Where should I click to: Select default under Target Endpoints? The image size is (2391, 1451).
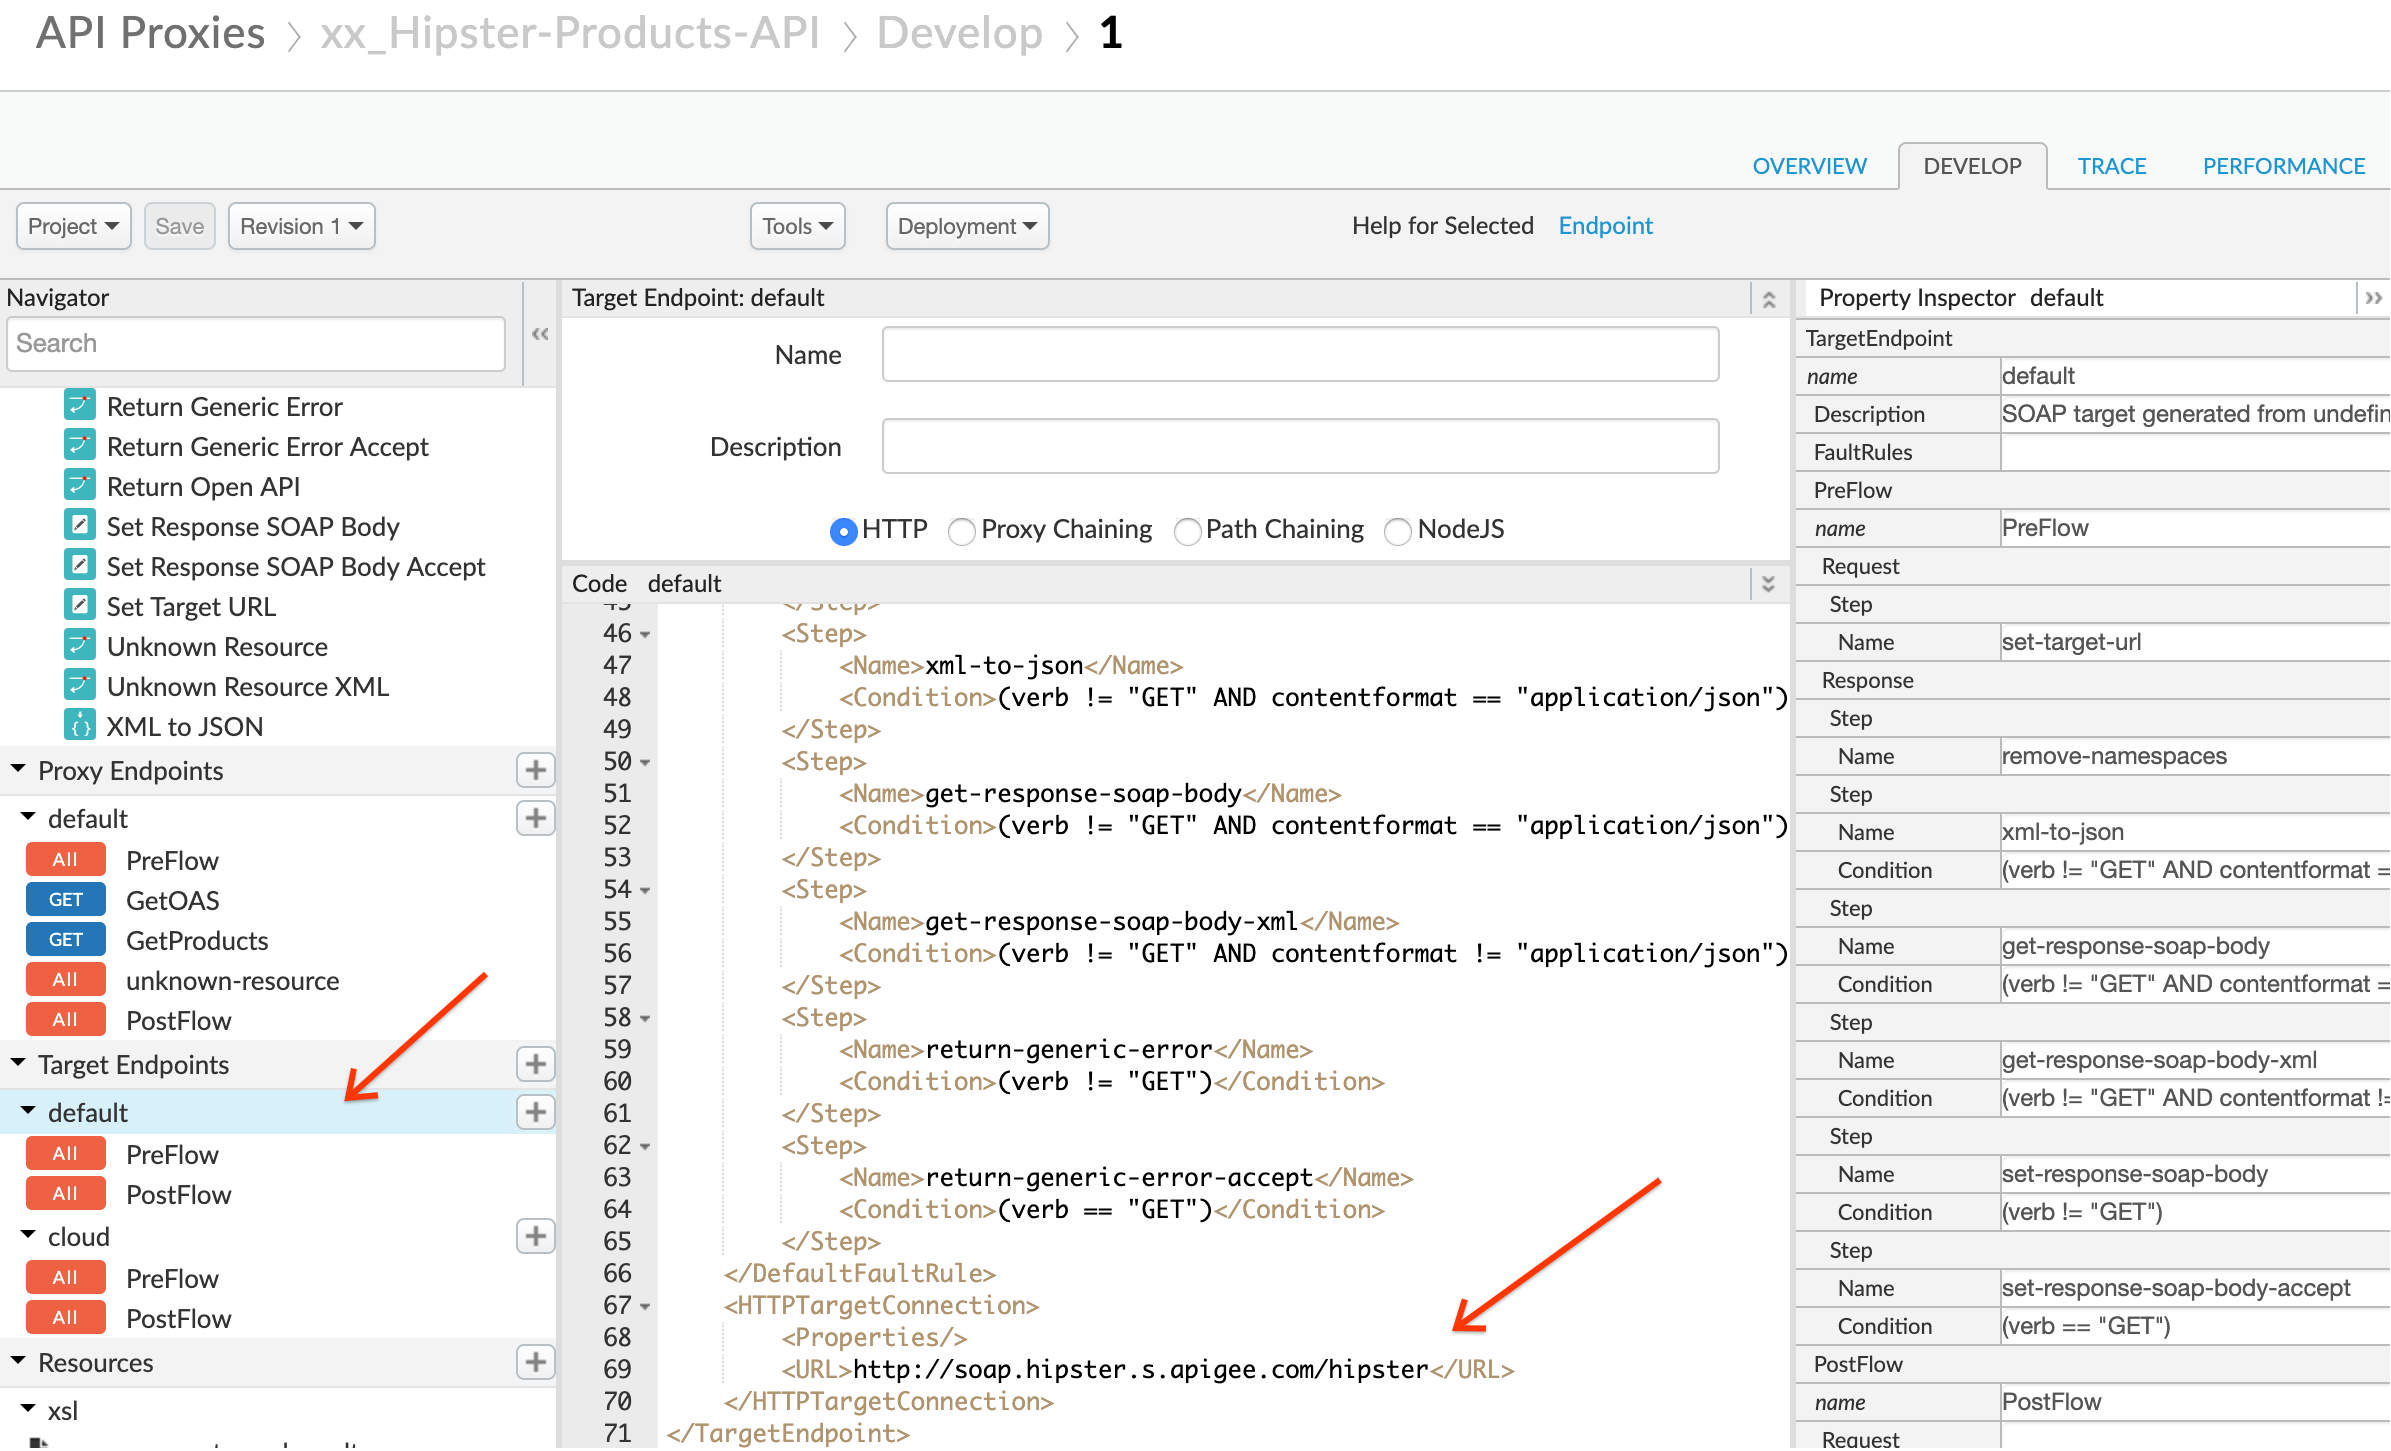pos(88,1112)
